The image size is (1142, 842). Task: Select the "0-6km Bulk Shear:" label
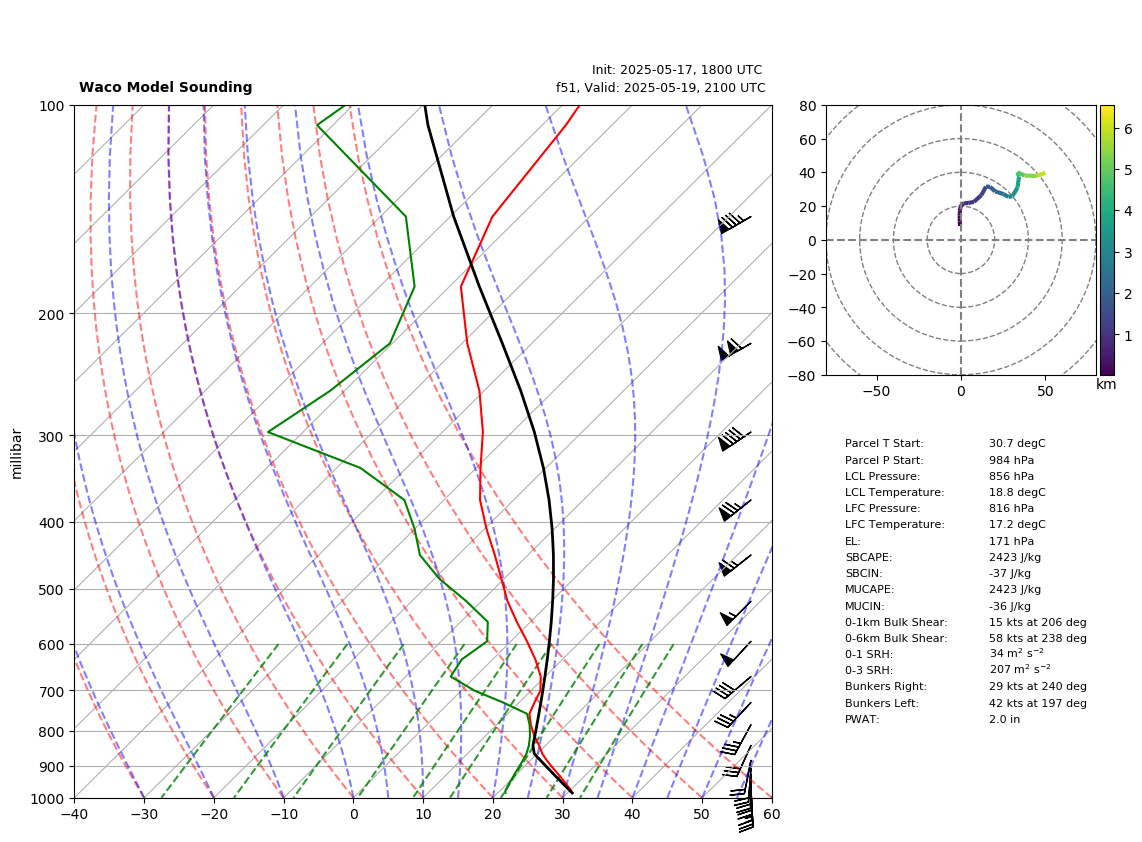tap(896, 638)
